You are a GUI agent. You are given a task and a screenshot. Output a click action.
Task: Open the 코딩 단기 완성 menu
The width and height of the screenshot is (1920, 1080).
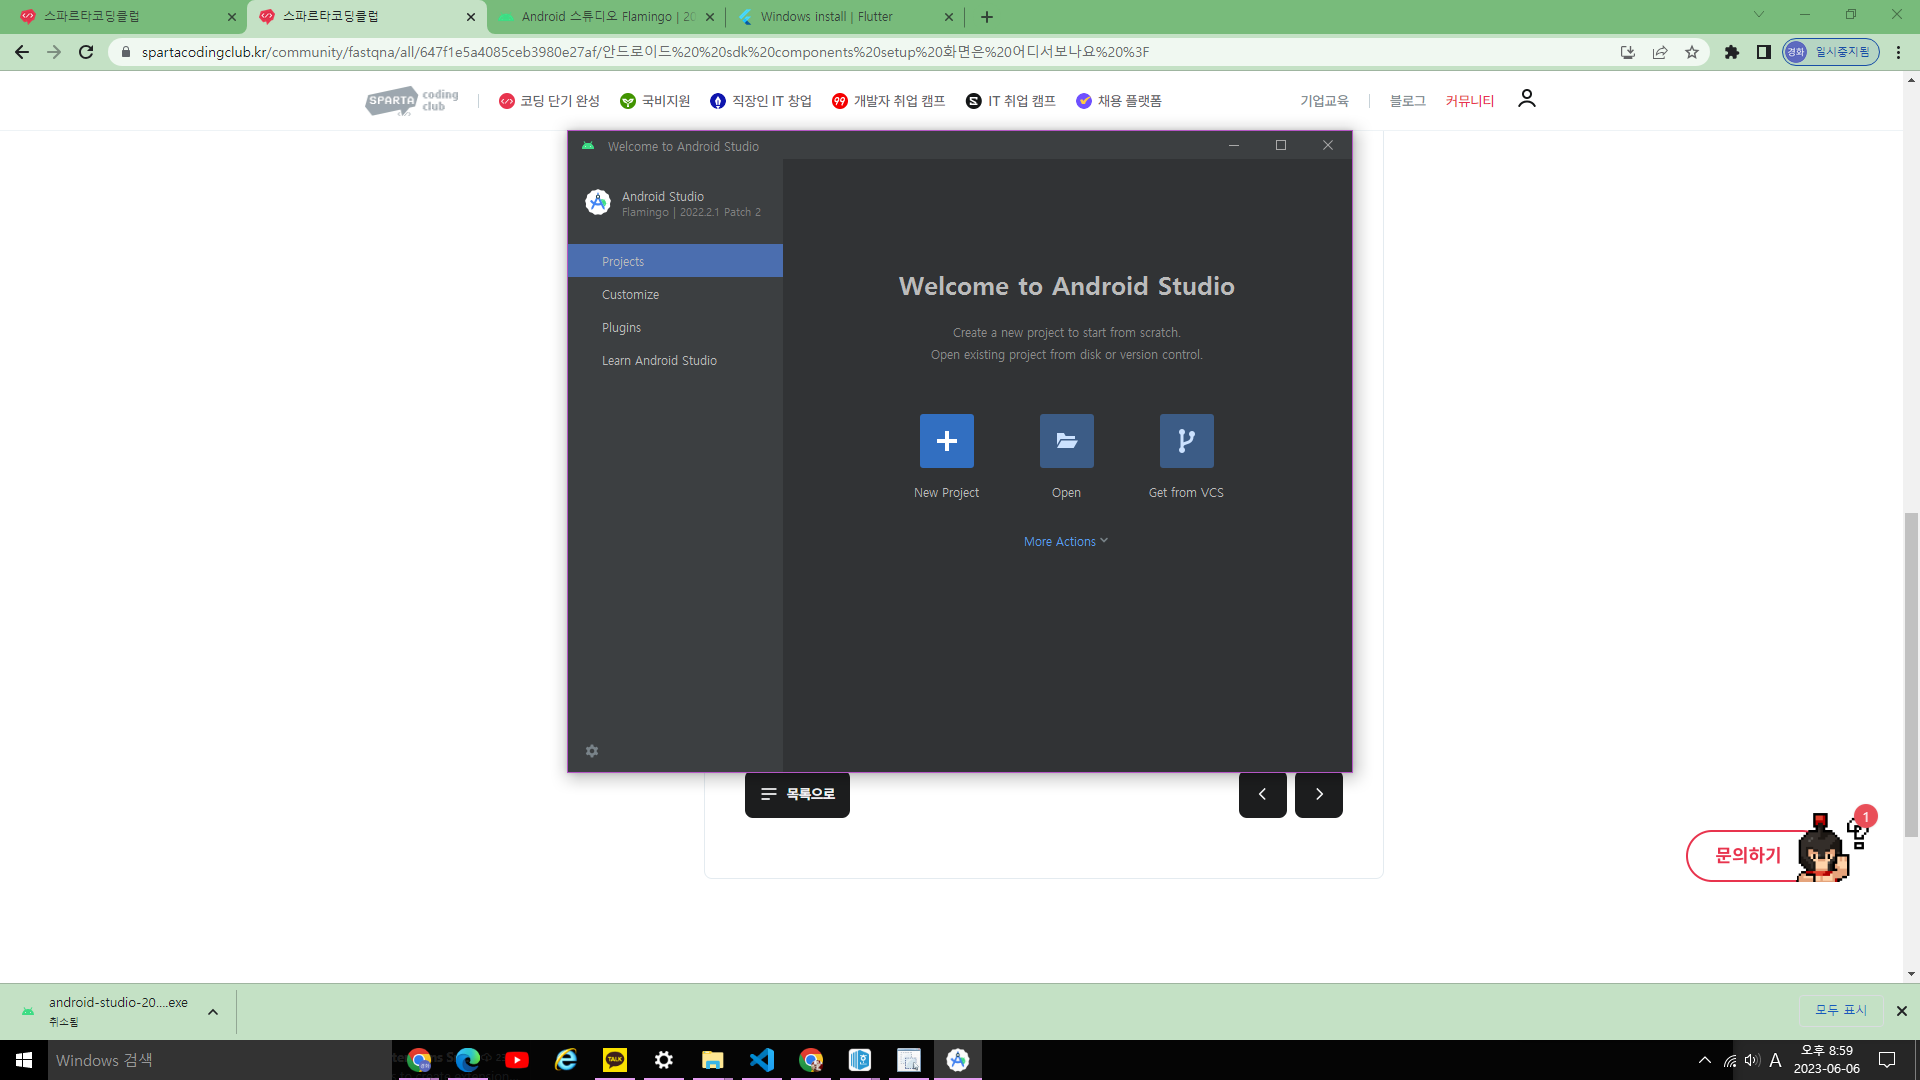click(x=549, y=101)
